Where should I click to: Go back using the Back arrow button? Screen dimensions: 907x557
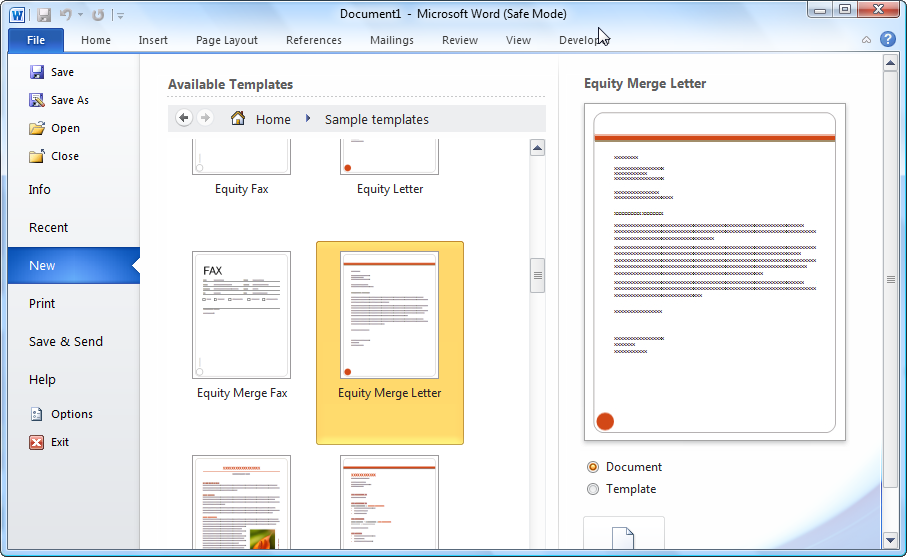(x=184, y=118)
